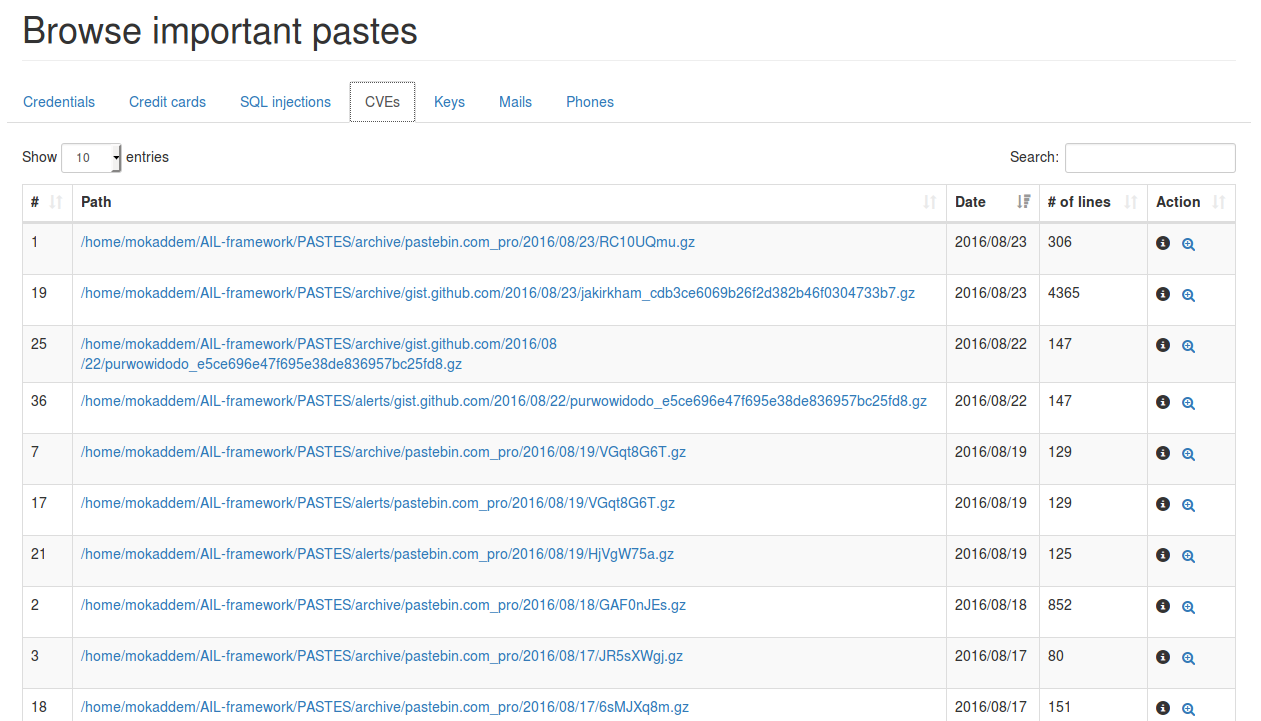Open the SQL injections tab
The width and height of the screenshot is (1261, 721).
(285, 102)
